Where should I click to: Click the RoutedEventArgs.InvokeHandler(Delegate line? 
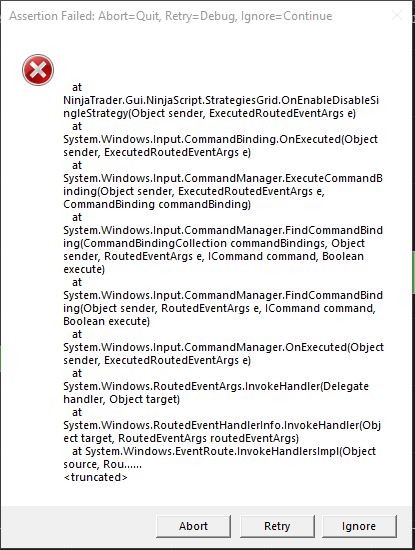(216, 386)
